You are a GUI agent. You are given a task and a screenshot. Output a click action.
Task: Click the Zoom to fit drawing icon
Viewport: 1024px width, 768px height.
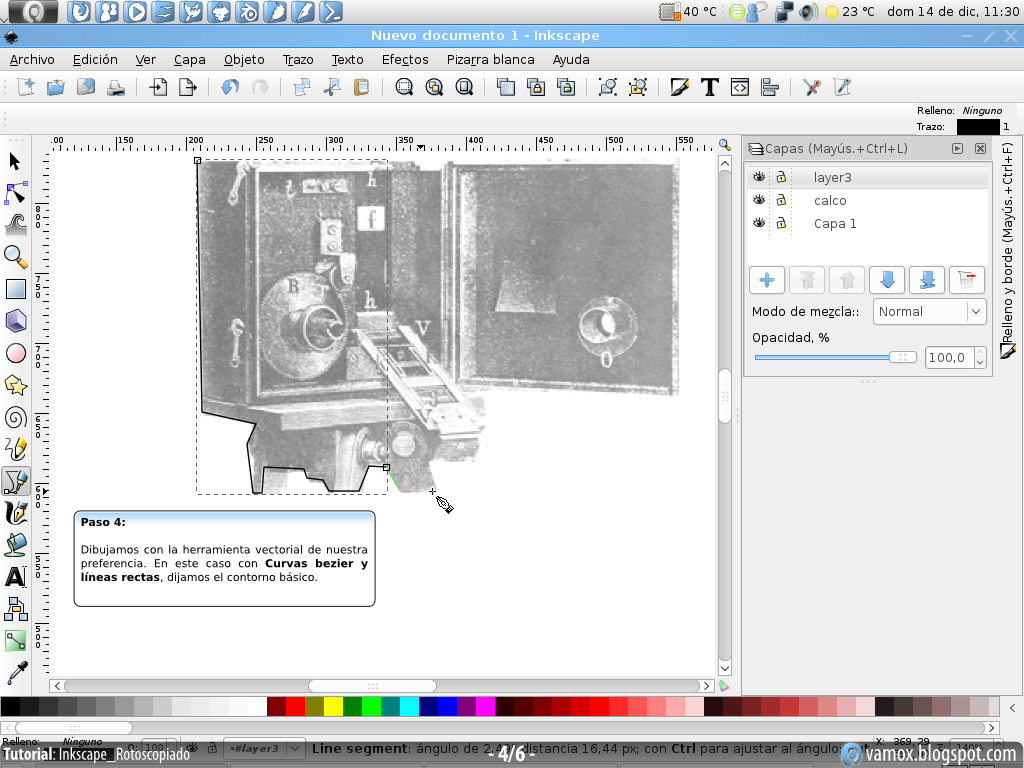click(434, 87)
